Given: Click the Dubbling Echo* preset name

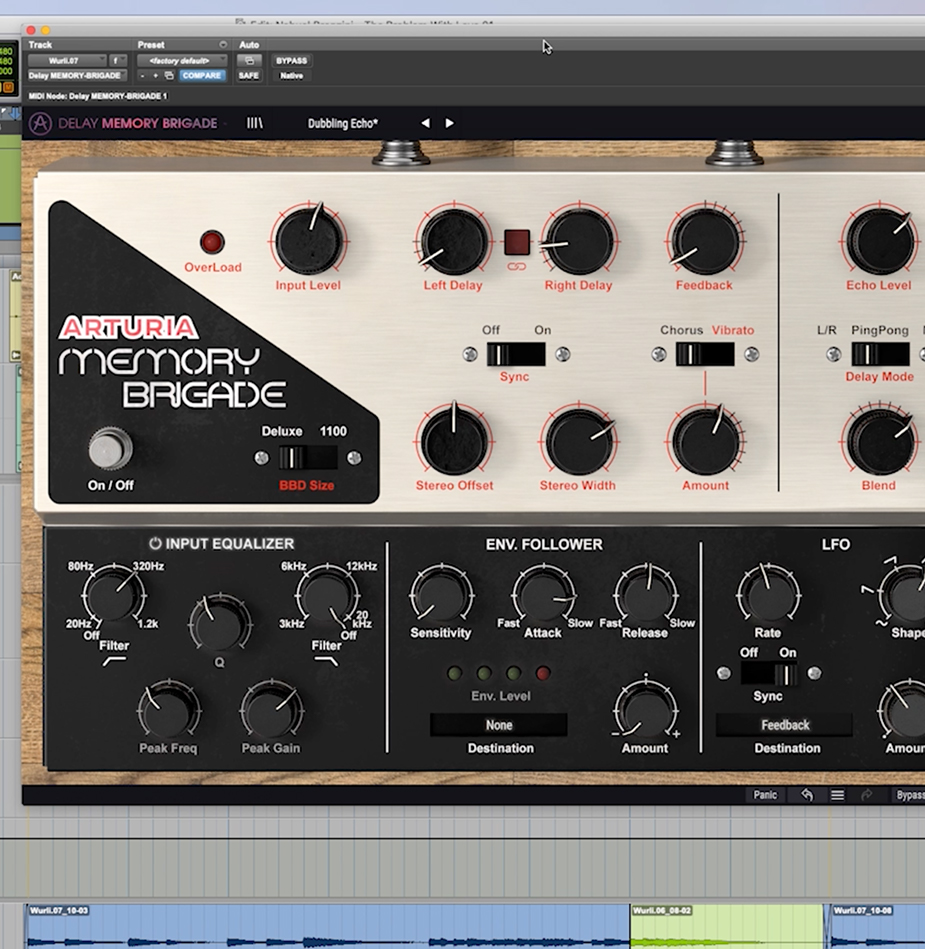Looking at the screenshot, I should click(x=343, y=123).
